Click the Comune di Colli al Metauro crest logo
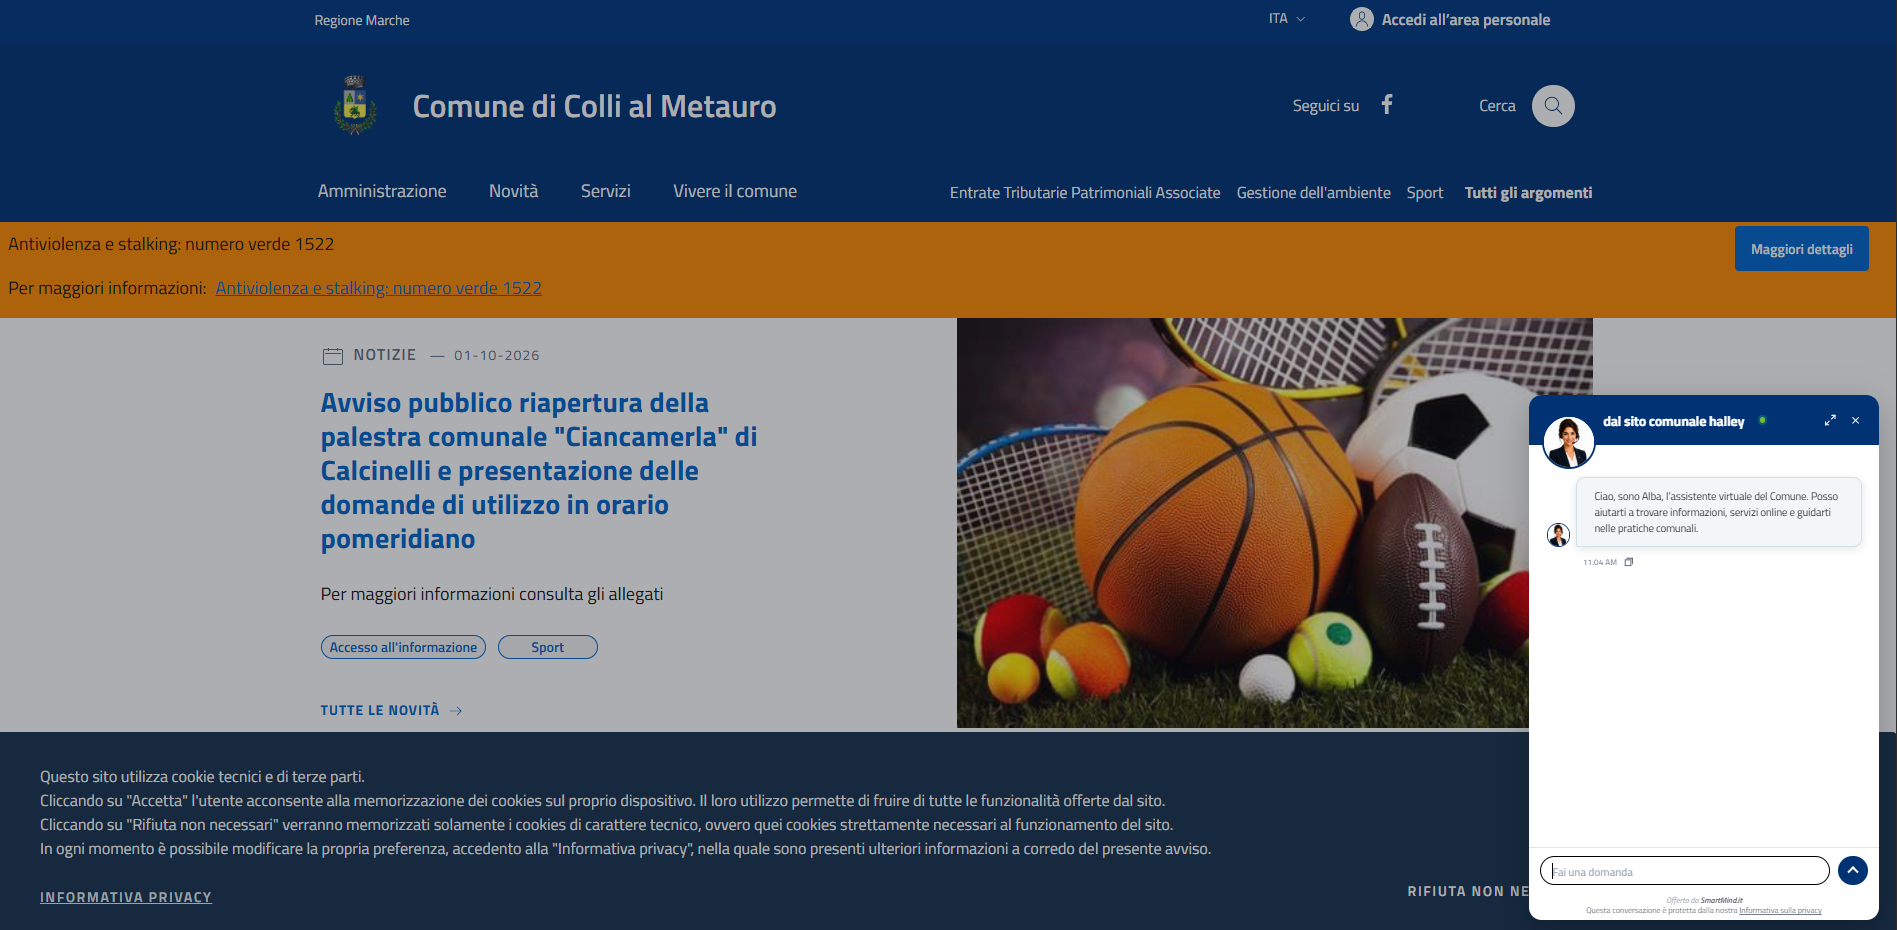This screenshot has height=930, width=1897. pos(354,105)
